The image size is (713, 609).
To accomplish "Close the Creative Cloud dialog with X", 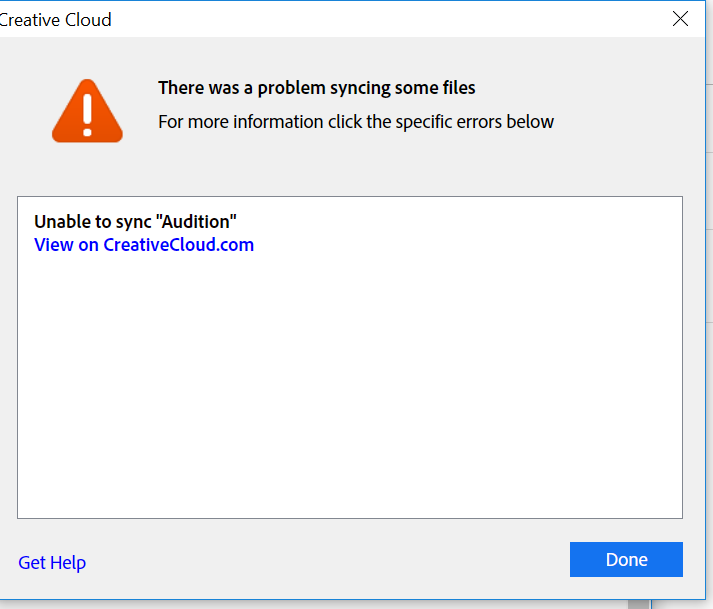I will click(x=680, y=19).
